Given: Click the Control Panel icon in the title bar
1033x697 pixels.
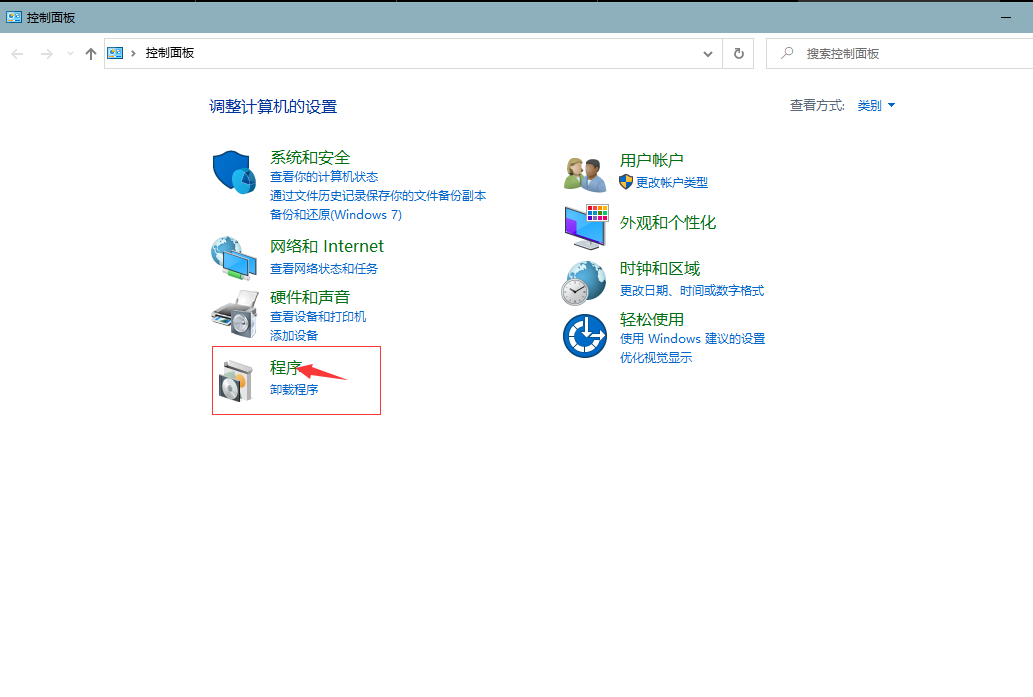Looking at the screenshot, I should pyautogui.click(x=14, y=17).
